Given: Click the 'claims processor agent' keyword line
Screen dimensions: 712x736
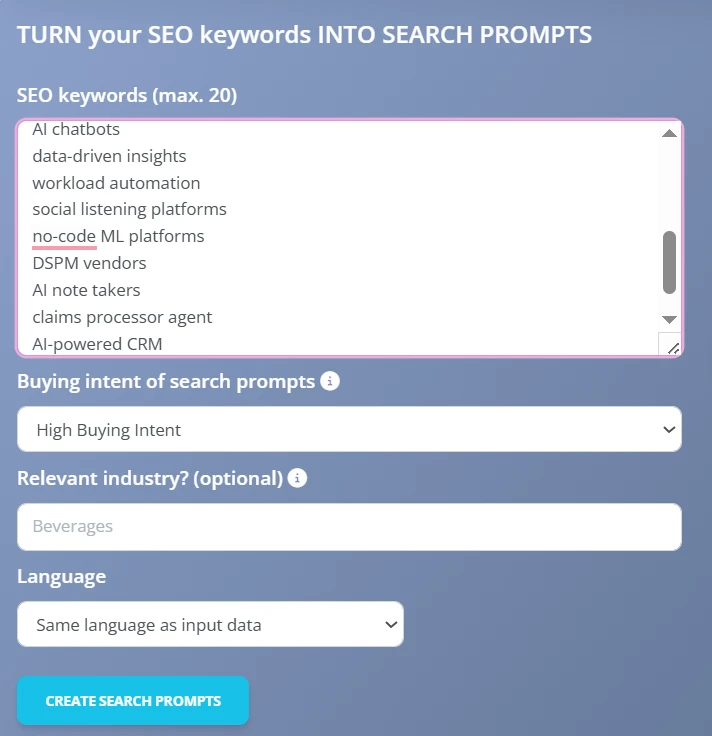Looking at the screenshot, I should click(122, 317).
